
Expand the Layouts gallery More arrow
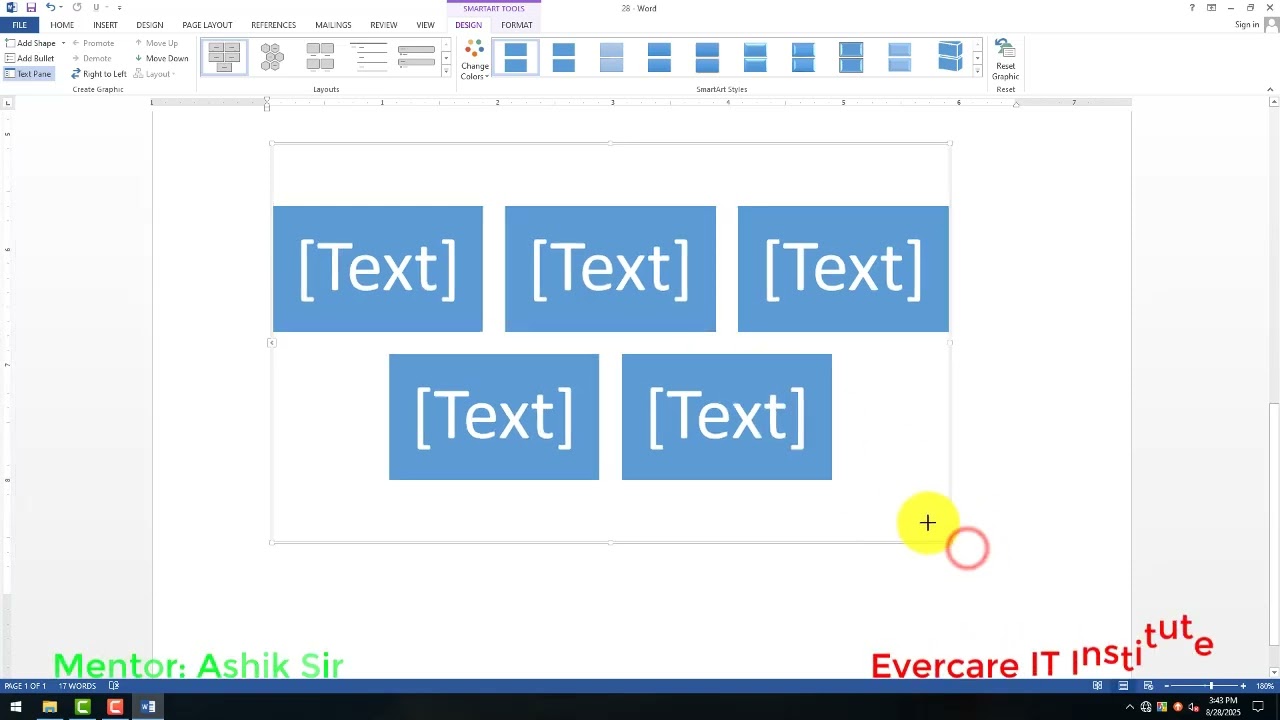446,72
